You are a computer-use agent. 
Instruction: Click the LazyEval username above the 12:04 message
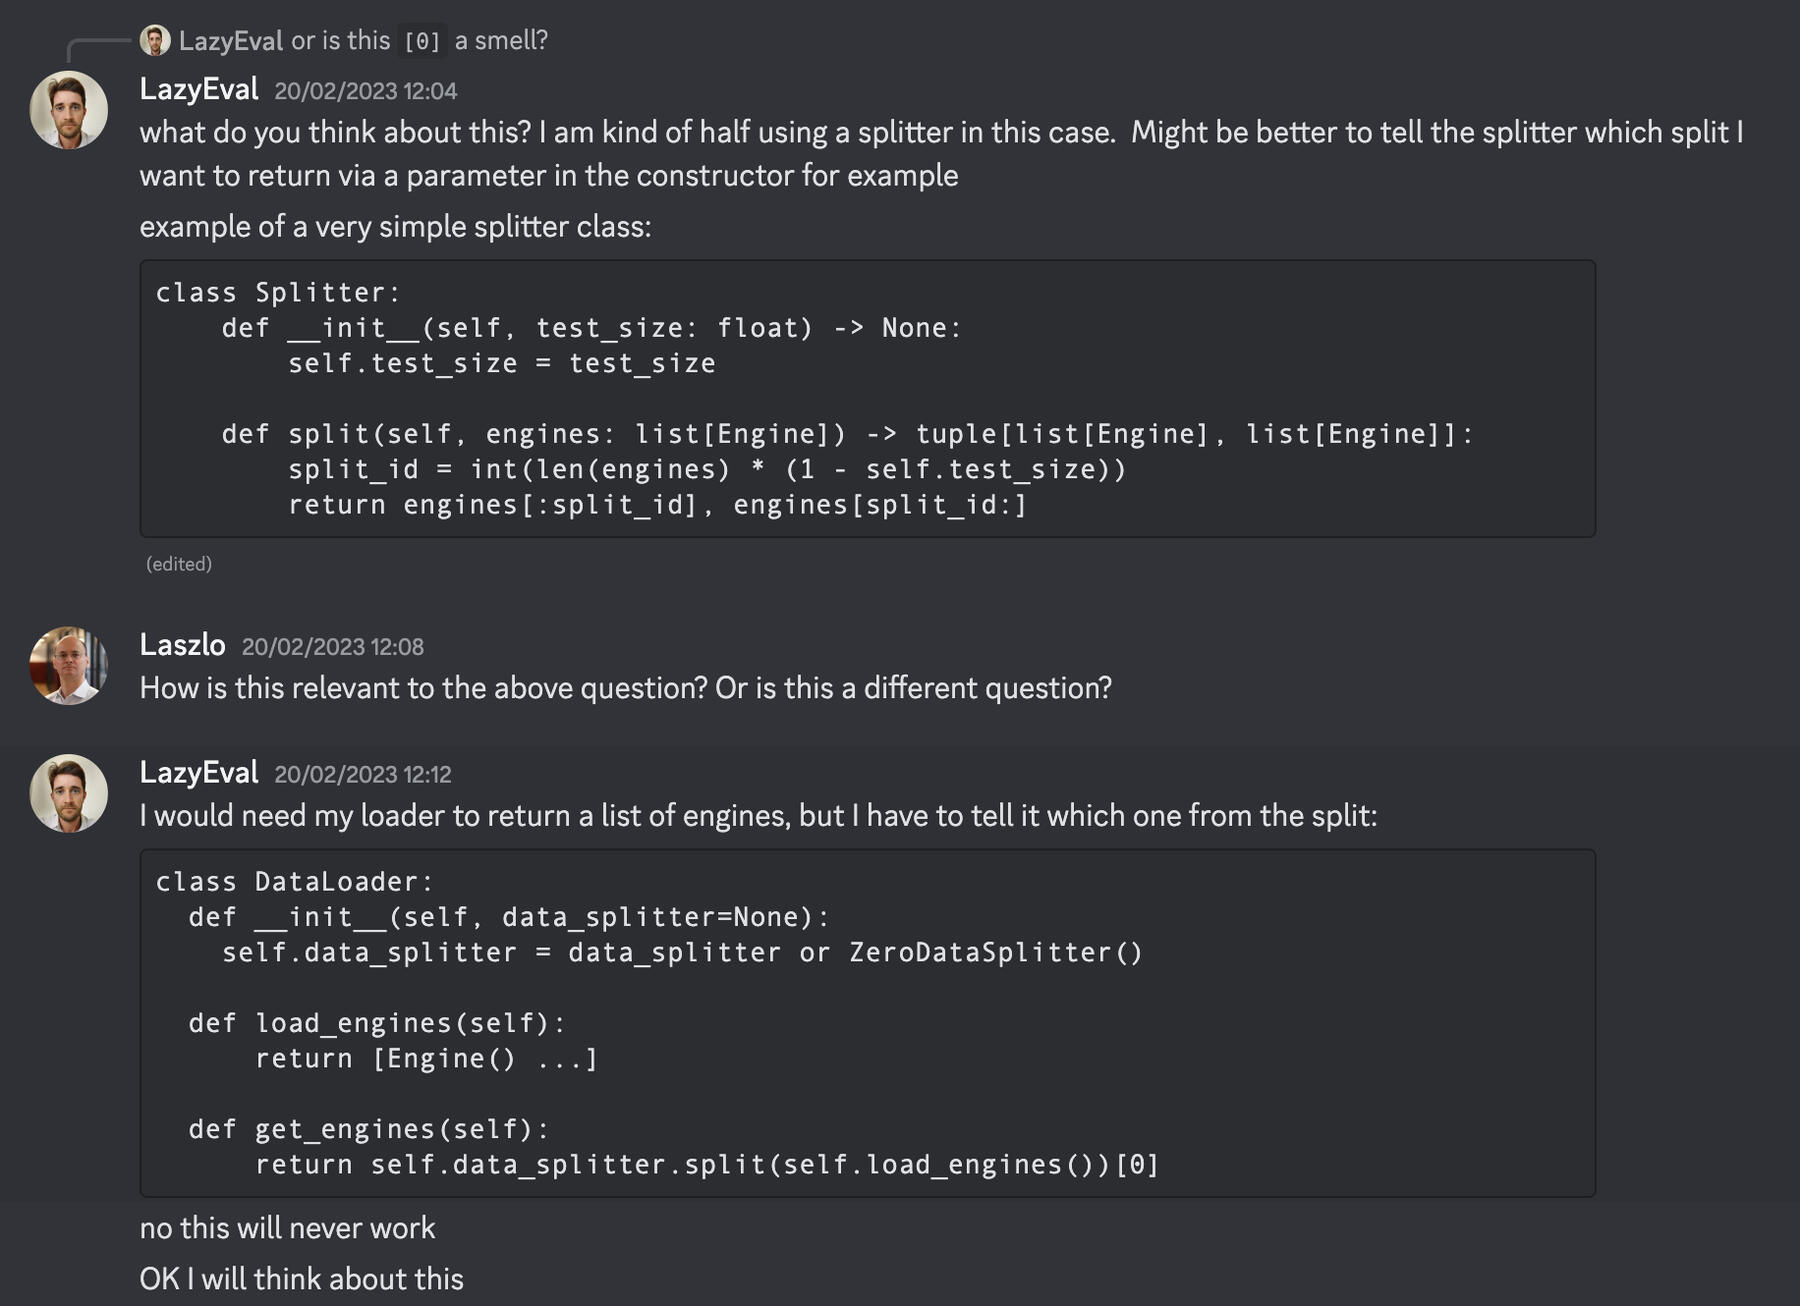(x=199, y=89)
